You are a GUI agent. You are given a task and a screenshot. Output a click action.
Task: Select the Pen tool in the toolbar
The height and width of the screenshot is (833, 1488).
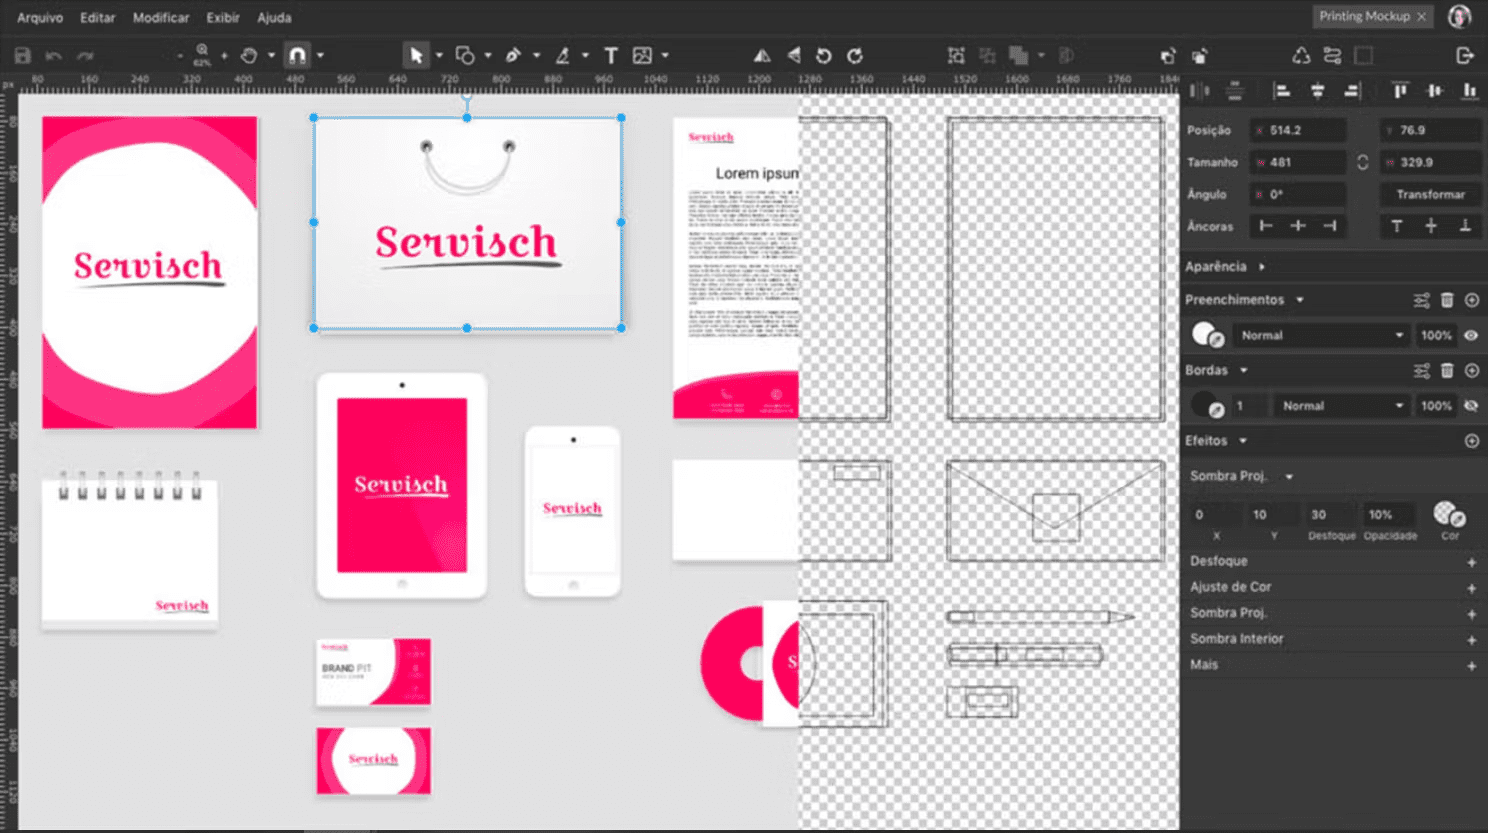[x=513, y=55]
